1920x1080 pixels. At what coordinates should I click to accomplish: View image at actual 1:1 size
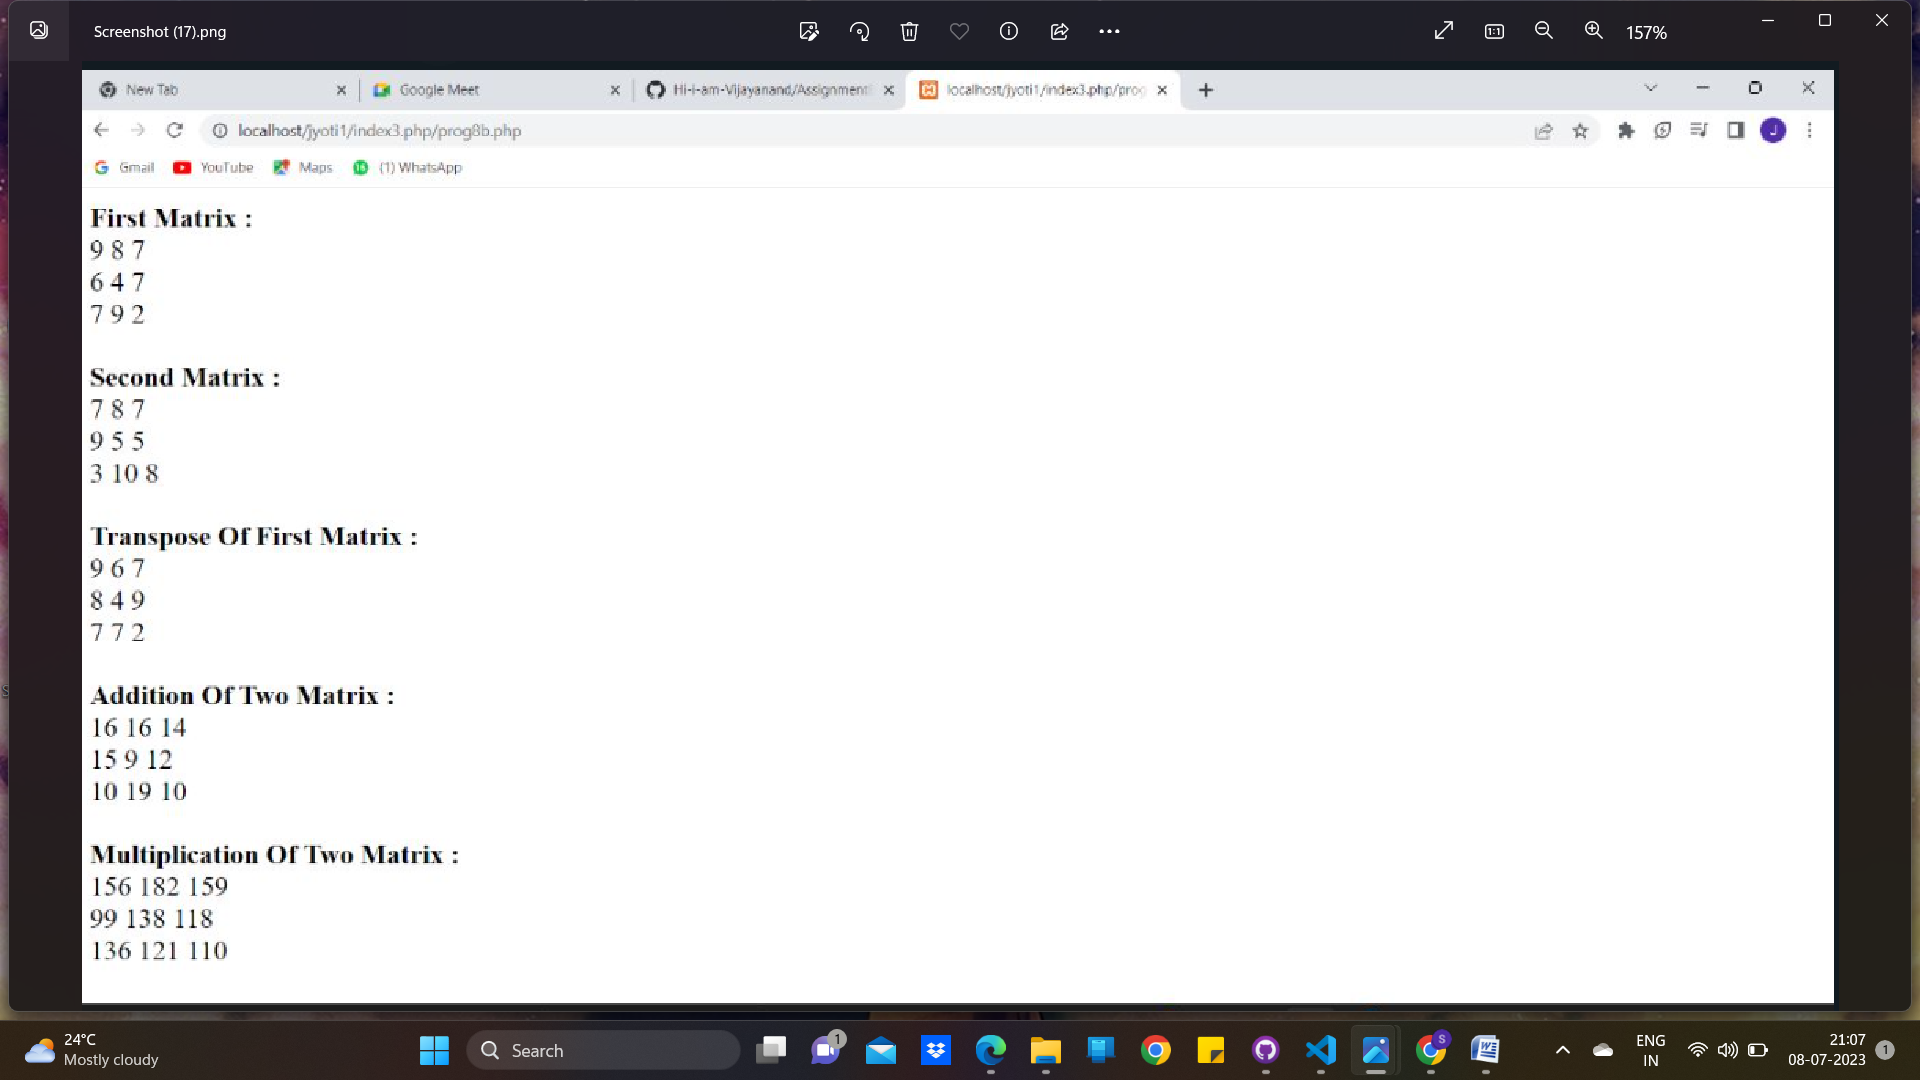[1493, 31]
